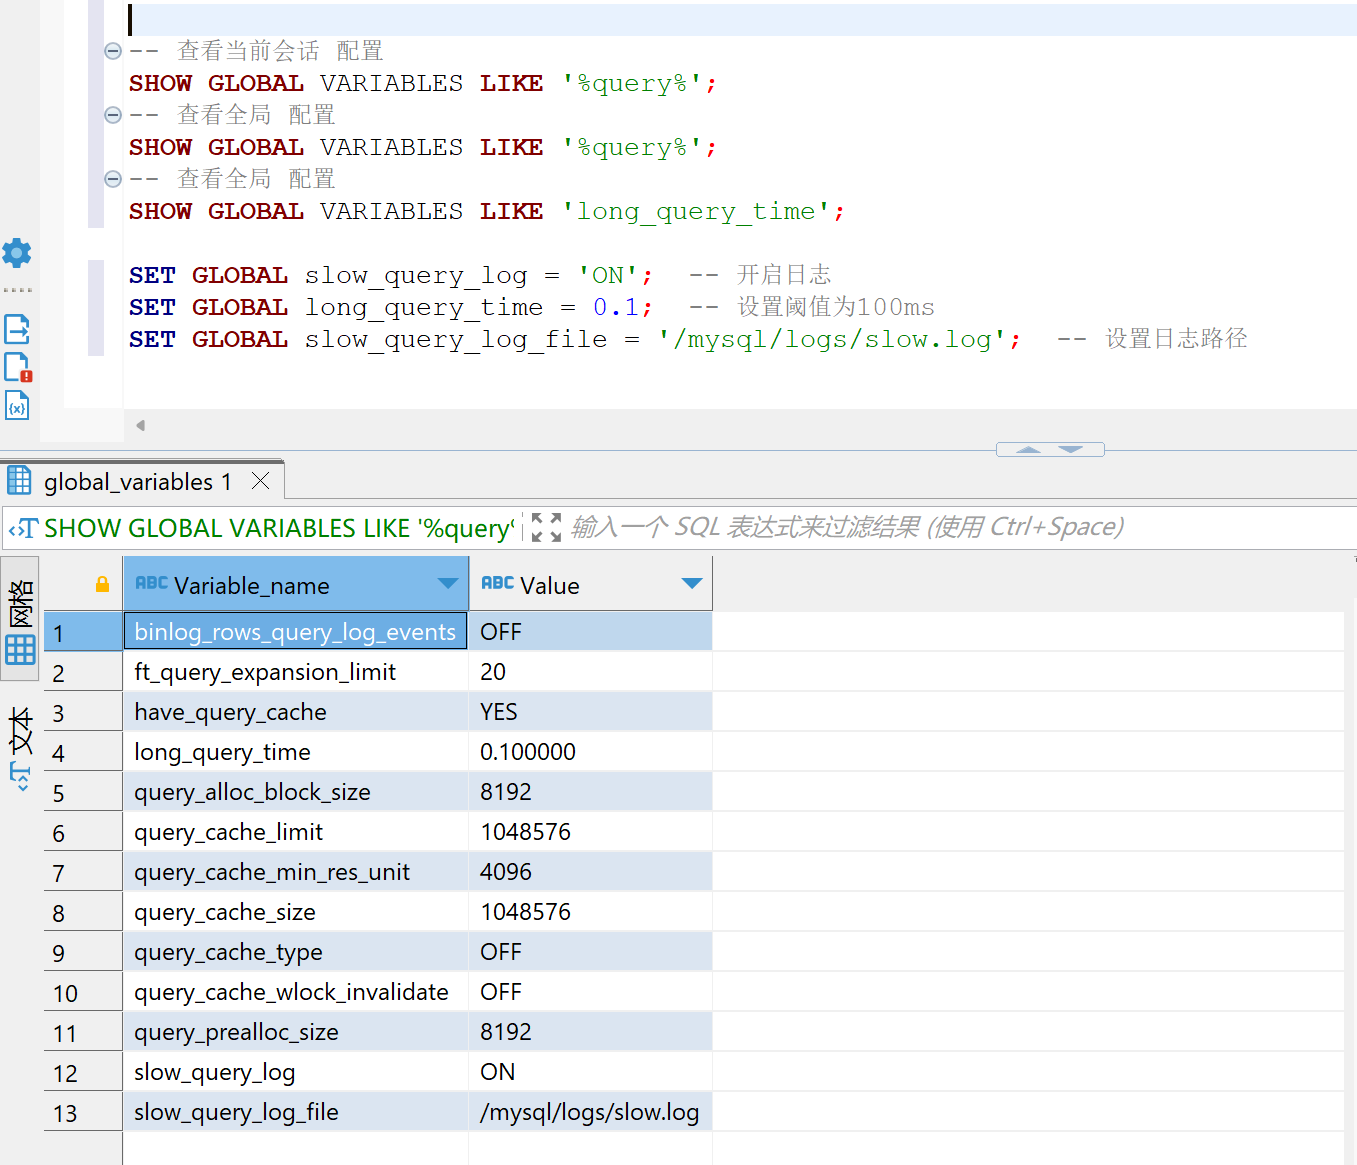Click the /mysql/logs/slow.log value cell
Viewport: 1357px width, 1165px height.
591,1111
